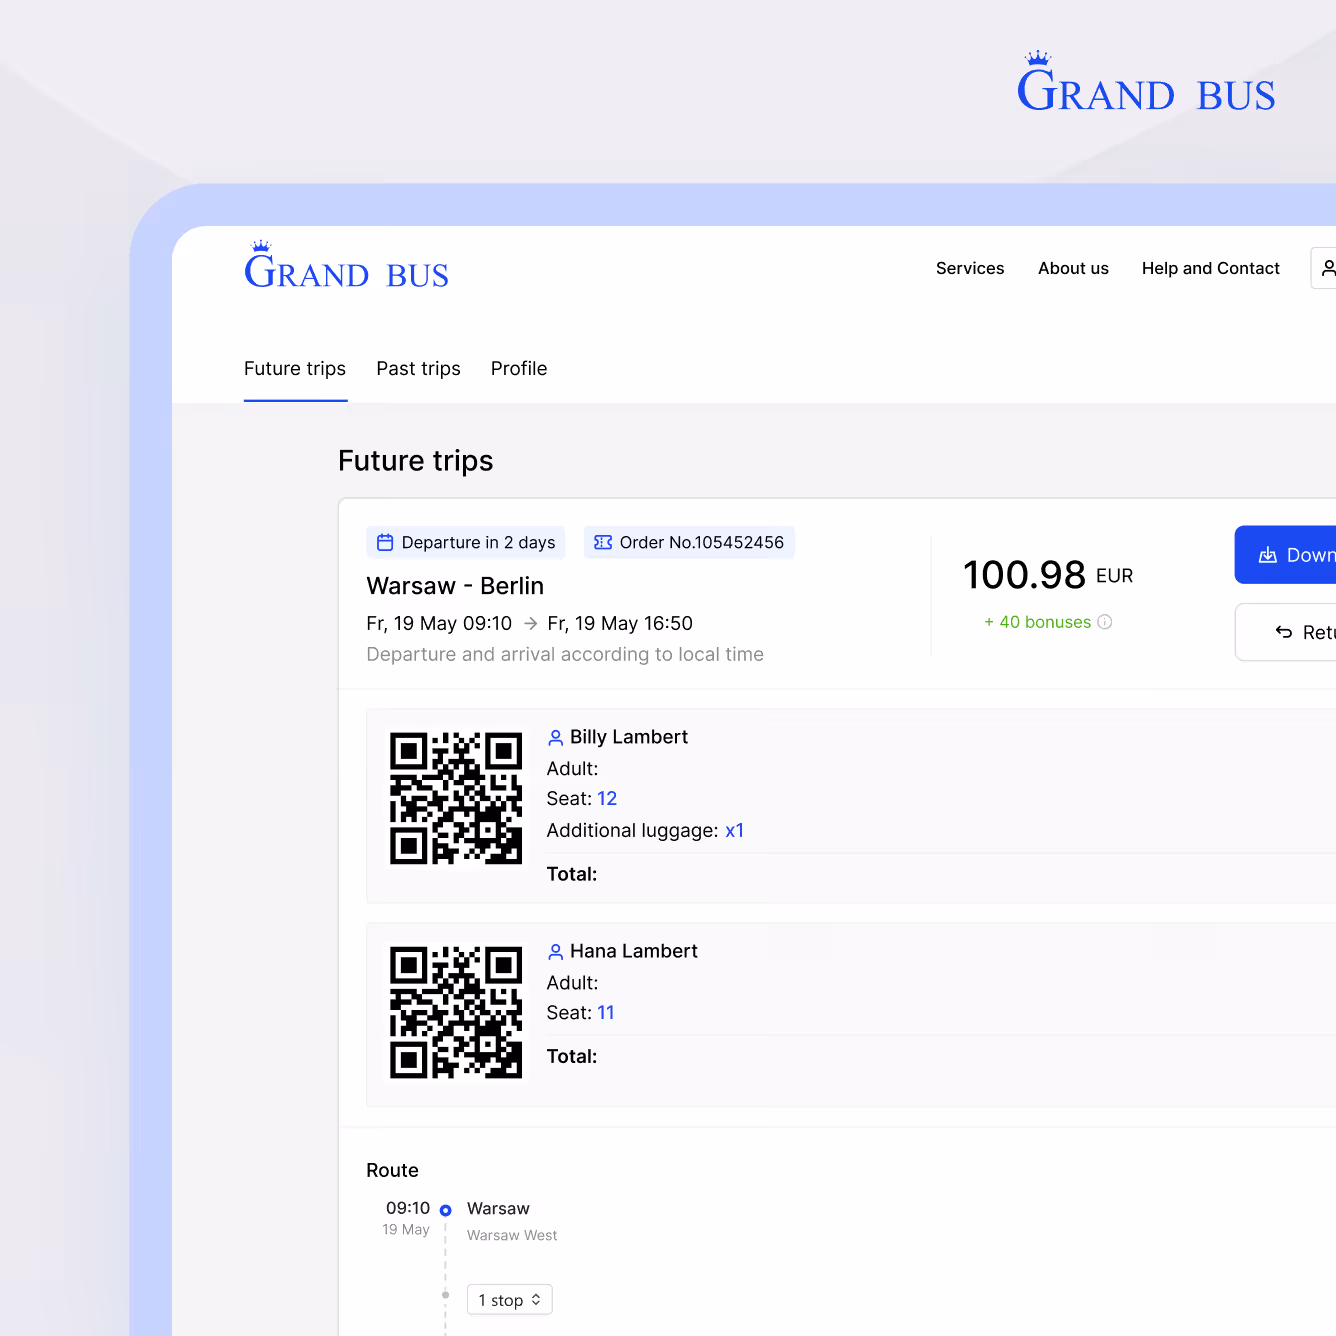Click seat number 12 for Billy Lambert
Image resolution: width=1336 pixels, height=1336 pixels.
click(x=607, y=799)
